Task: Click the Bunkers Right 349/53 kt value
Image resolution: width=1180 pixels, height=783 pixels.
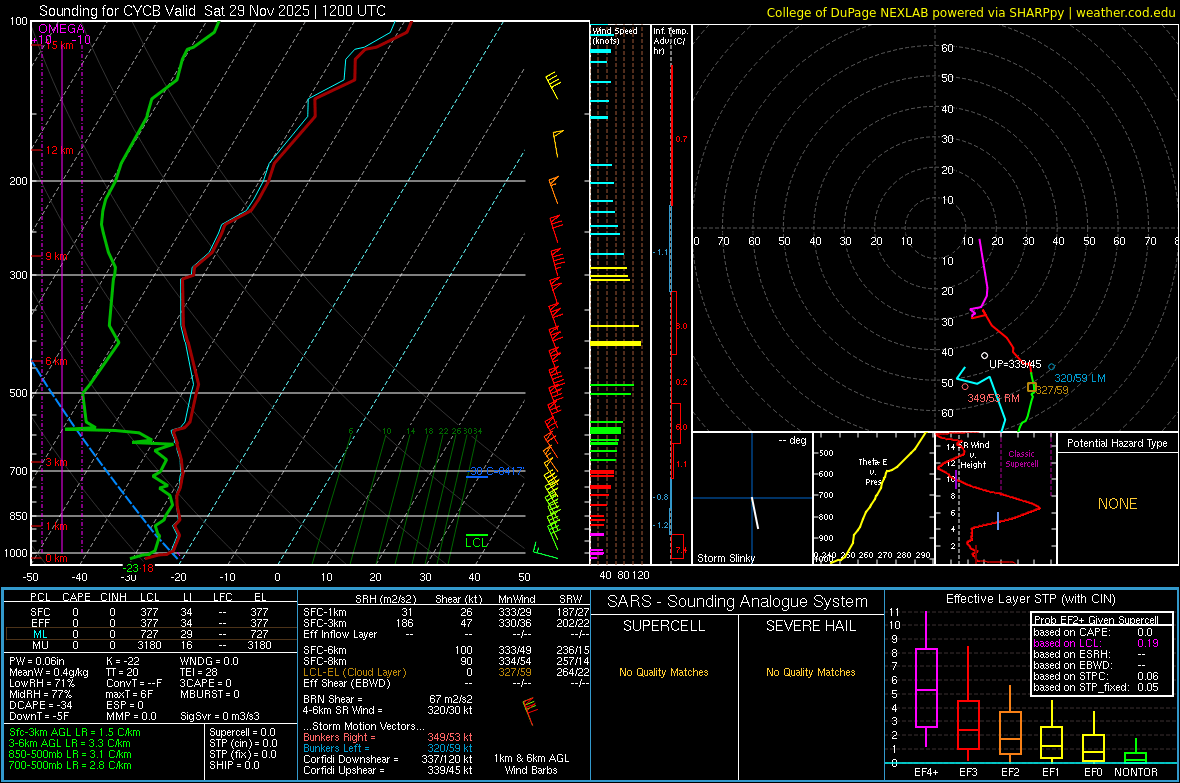Action: [450, 737]
